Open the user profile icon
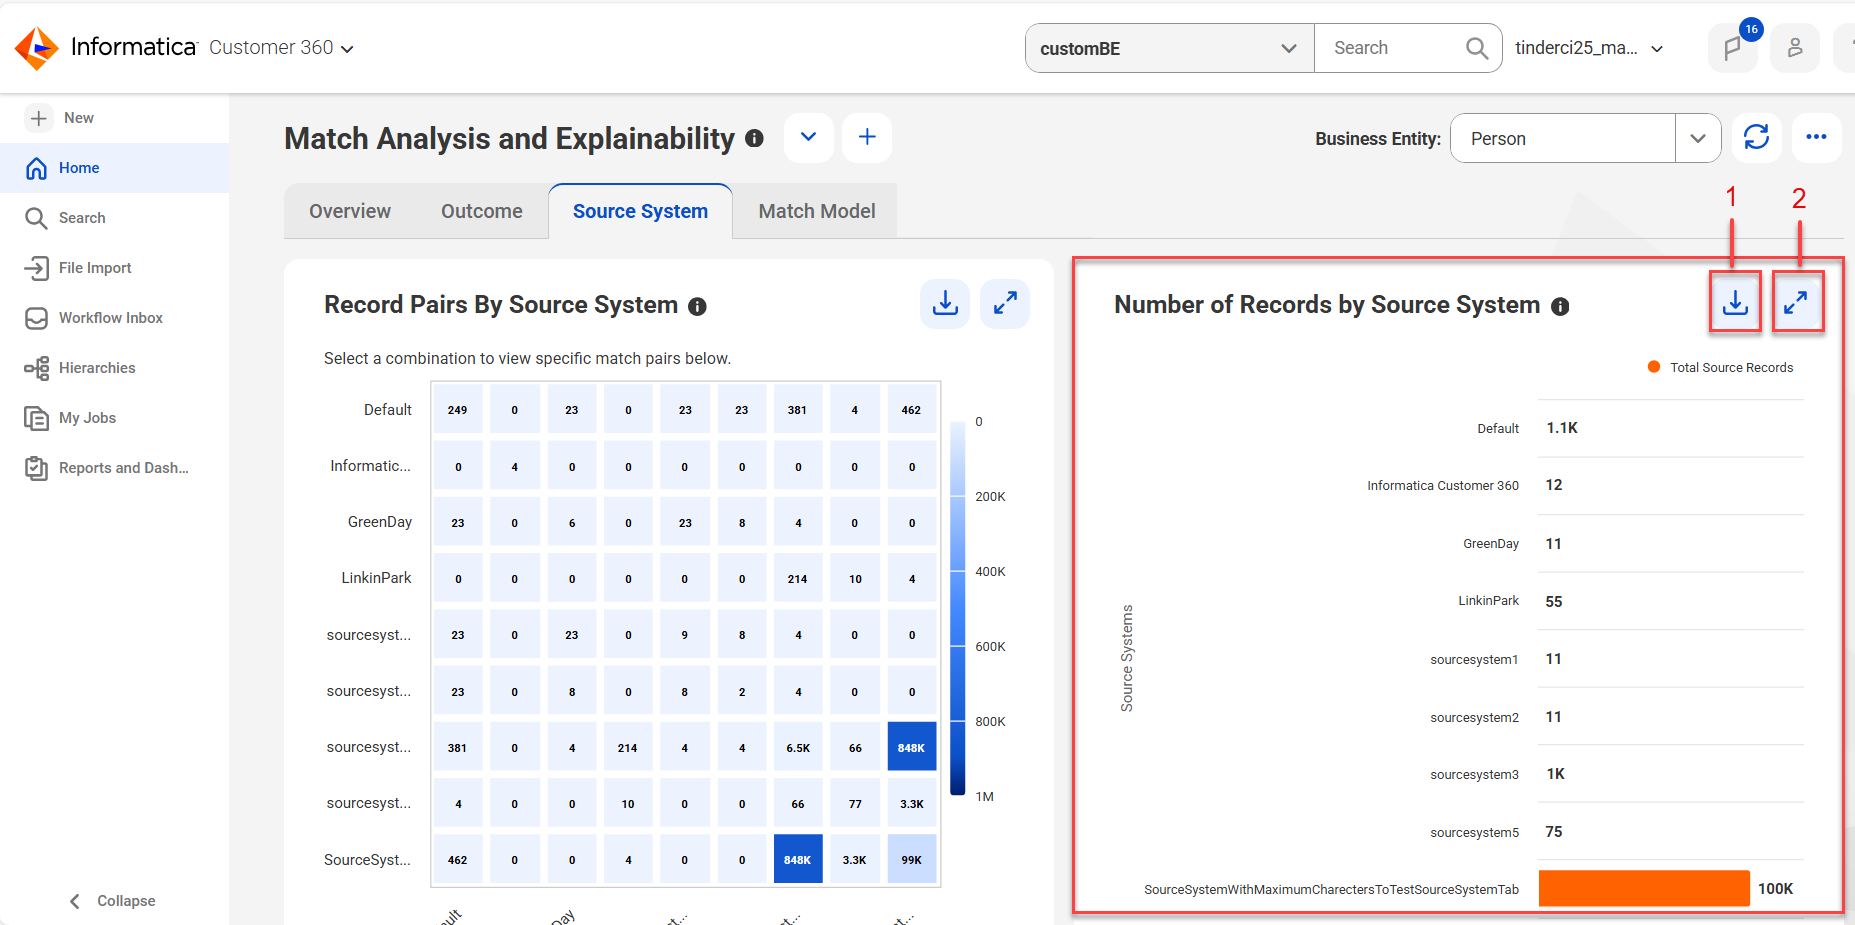1855x925 pixels. 1795,48
